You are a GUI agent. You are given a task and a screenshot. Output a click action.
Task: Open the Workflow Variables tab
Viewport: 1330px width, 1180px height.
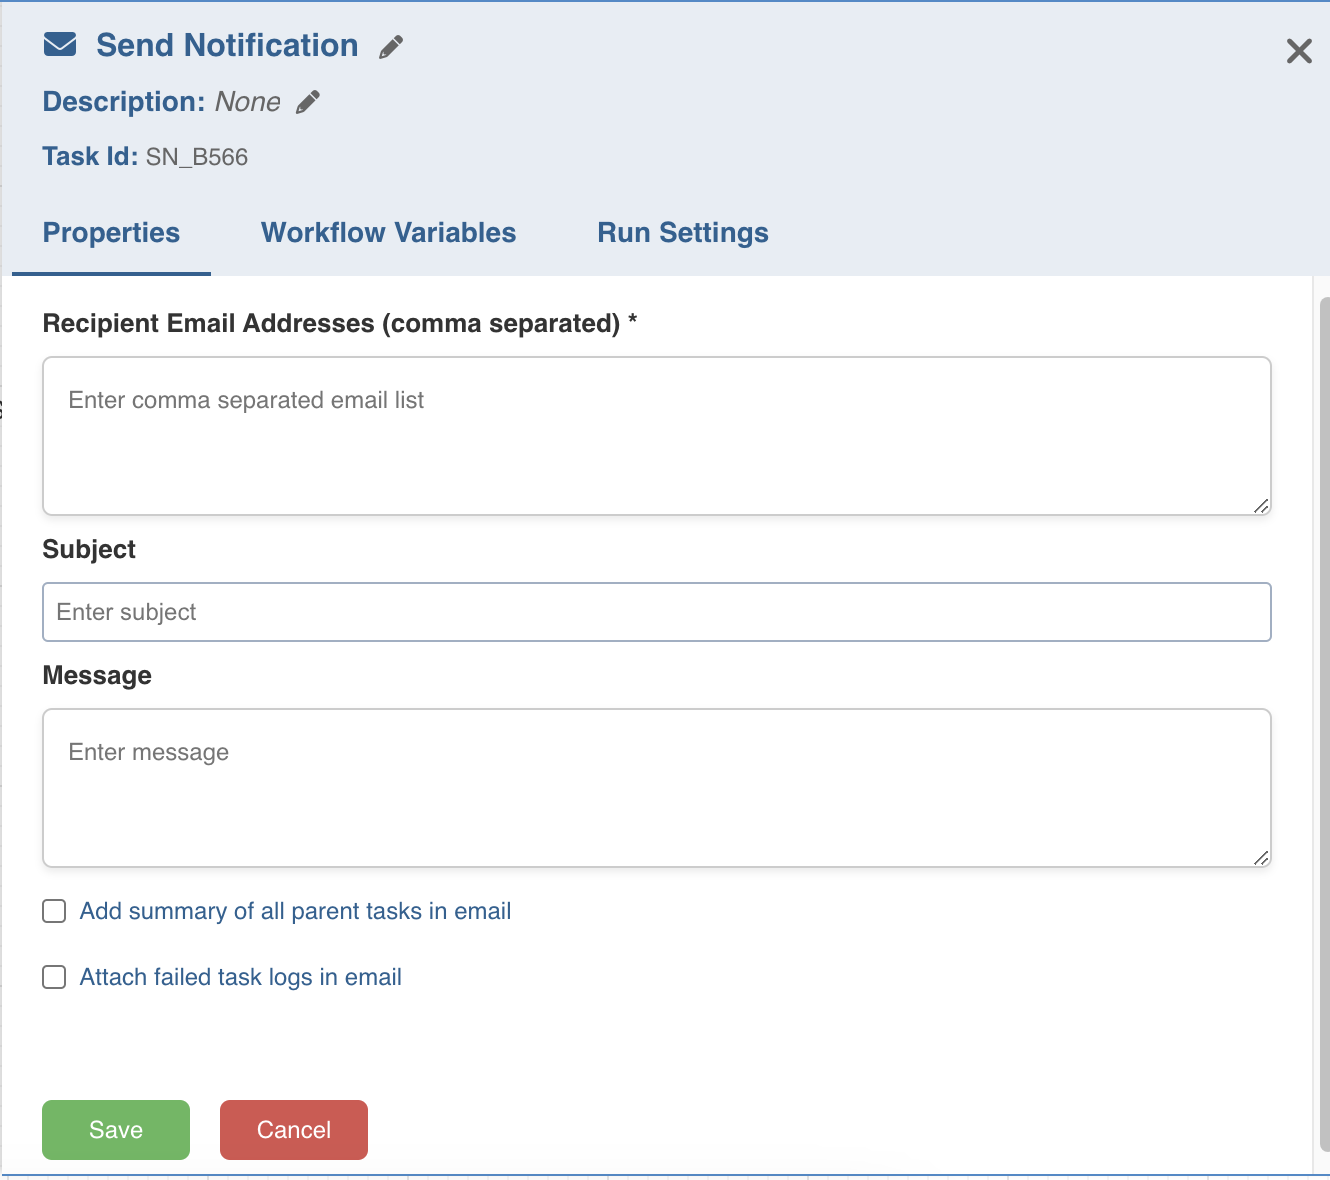point(389,233)
